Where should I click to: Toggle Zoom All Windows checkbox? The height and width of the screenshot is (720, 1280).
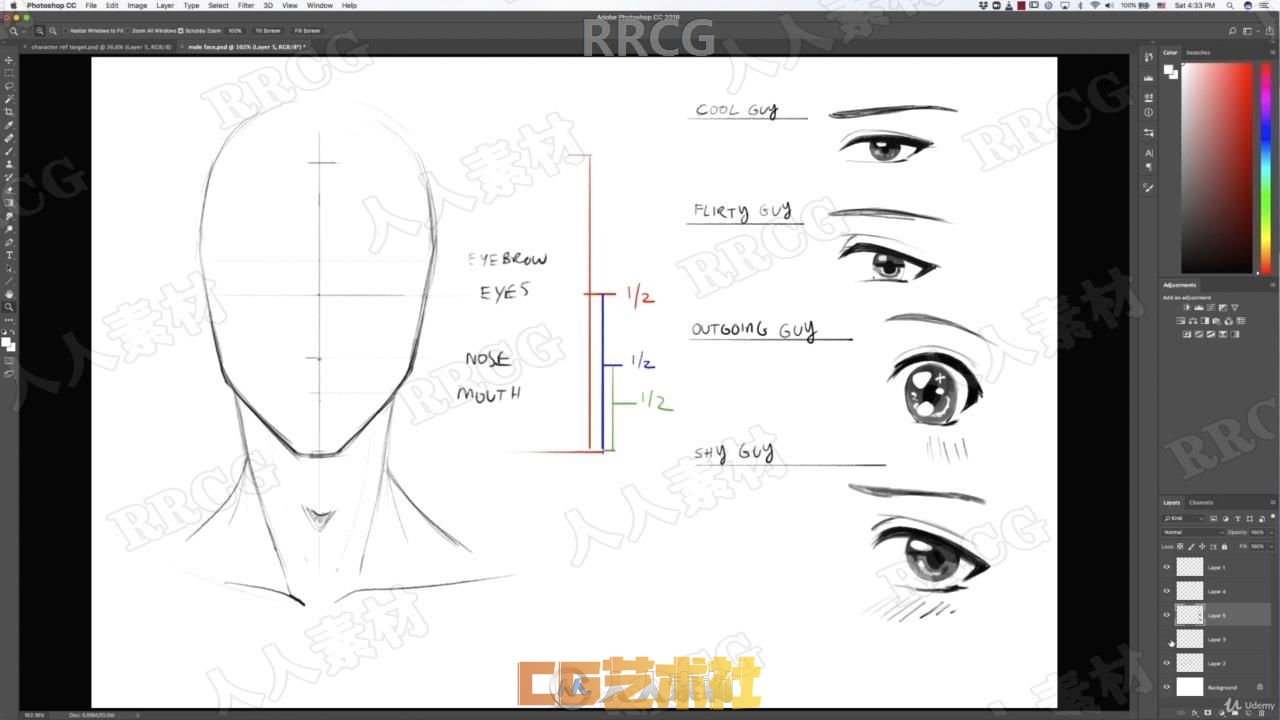point(128,31)
